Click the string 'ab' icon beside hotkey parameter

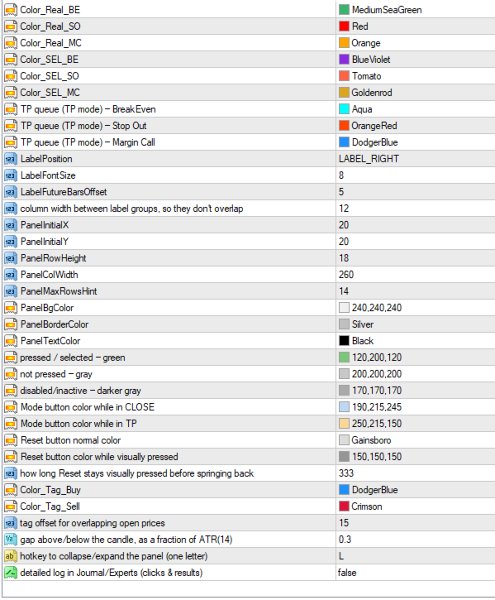tap(11, 556)
